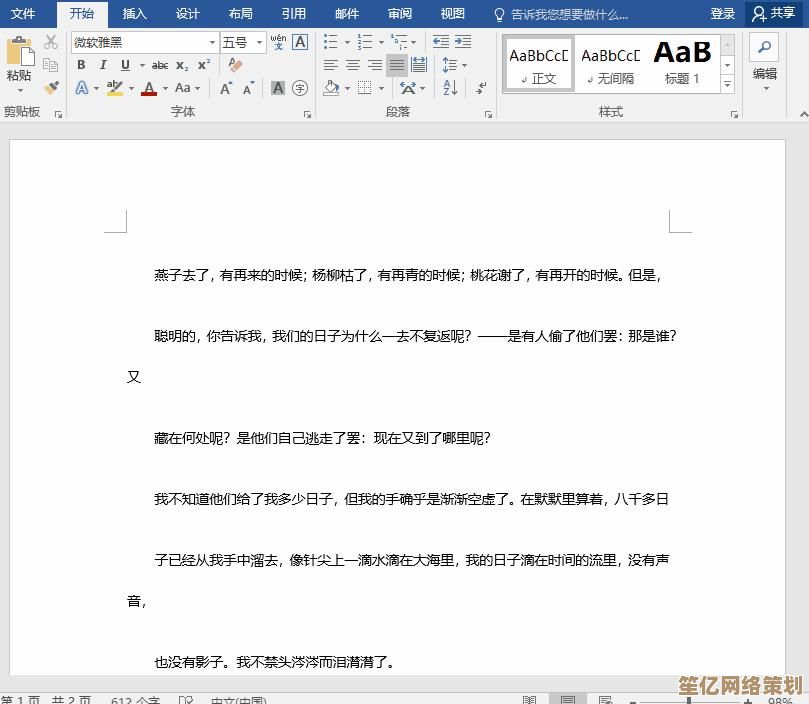This screenshot has height=704, width=809.
Task: Align paragraph to the right
Action: pos(375,65)
